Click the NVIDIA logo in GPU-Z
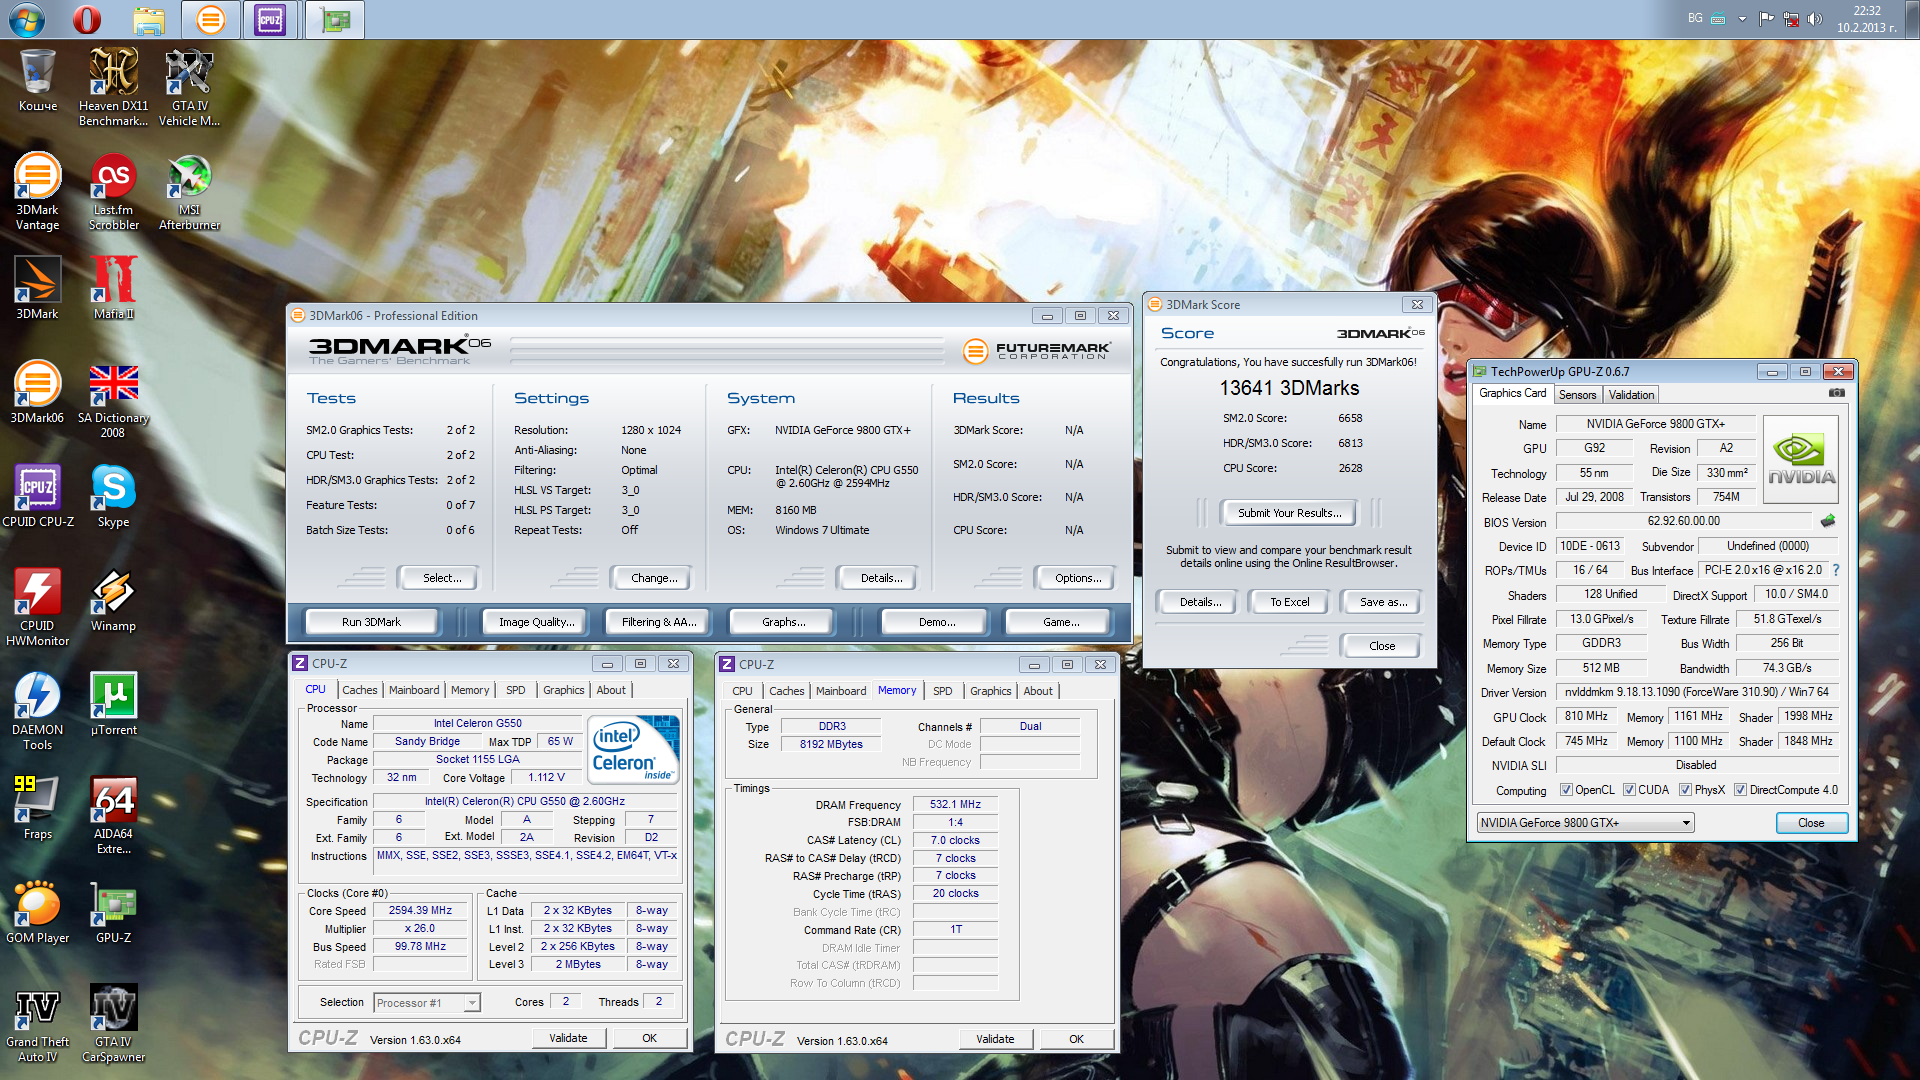1920x1080 pixels. point(1801,459)
